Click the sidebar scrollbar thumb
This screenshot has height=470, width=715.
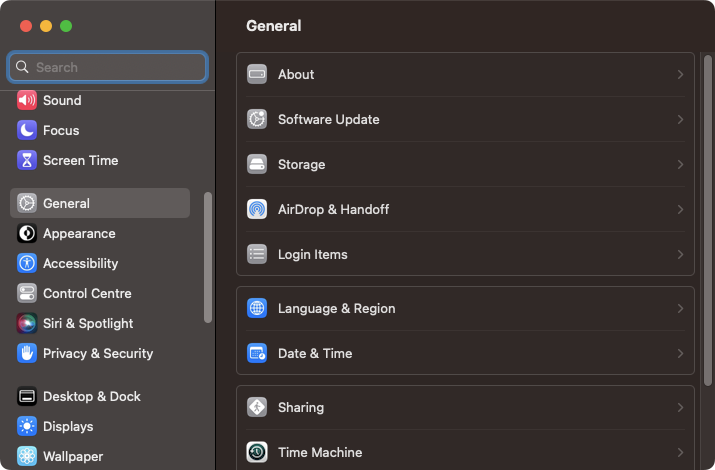click(x=208, y=258)
